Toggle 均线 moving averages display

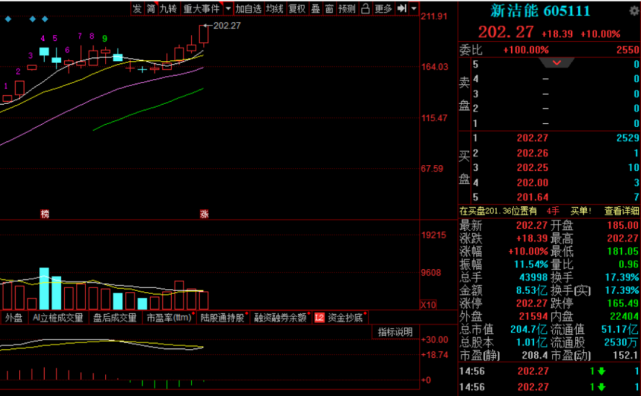(x=275, y=9)
